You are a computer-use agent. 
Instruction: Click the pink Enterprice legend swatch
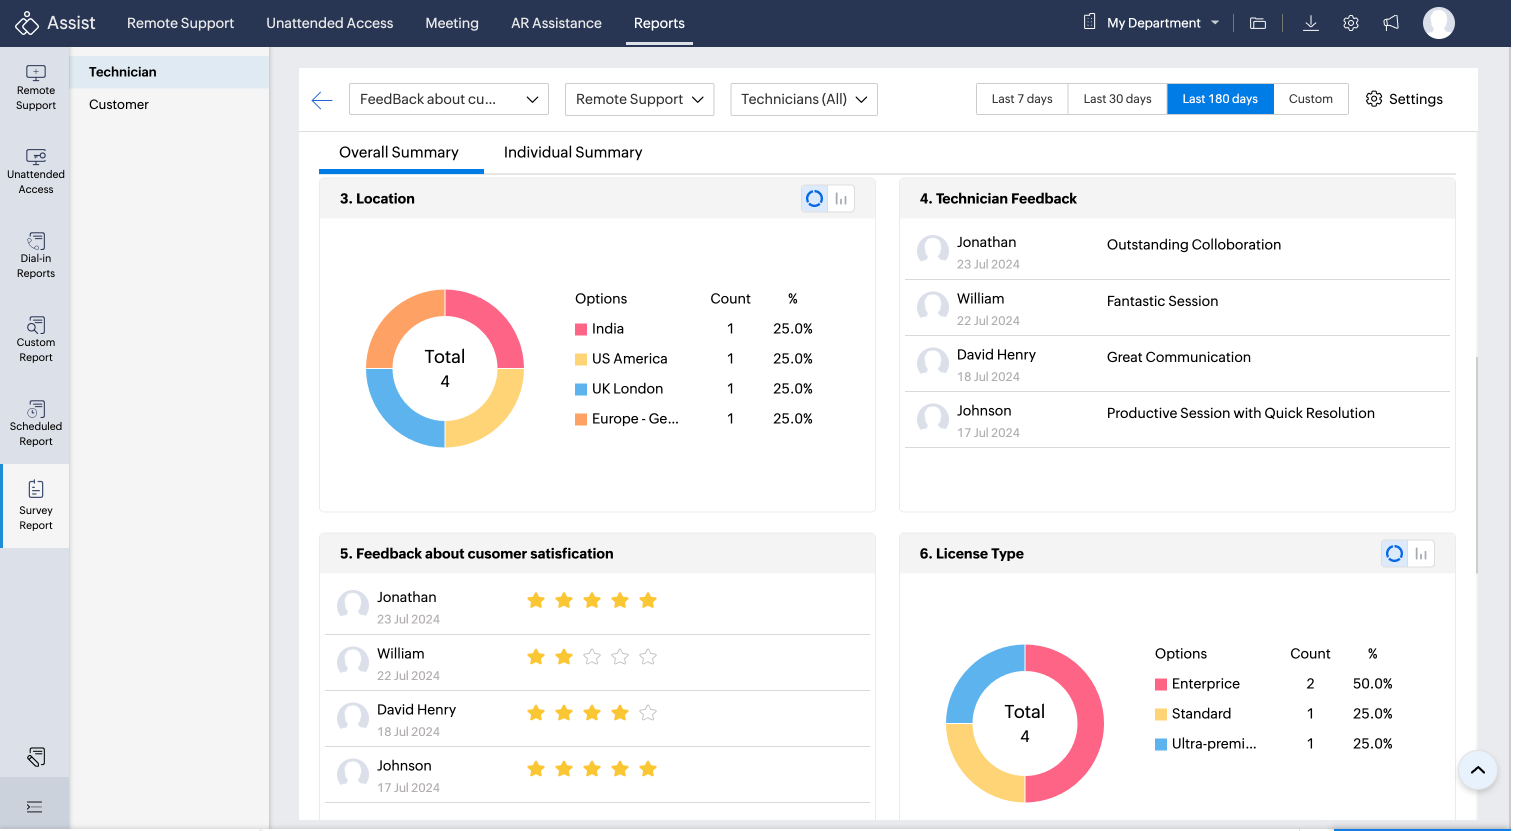(x=1161, y=684)
